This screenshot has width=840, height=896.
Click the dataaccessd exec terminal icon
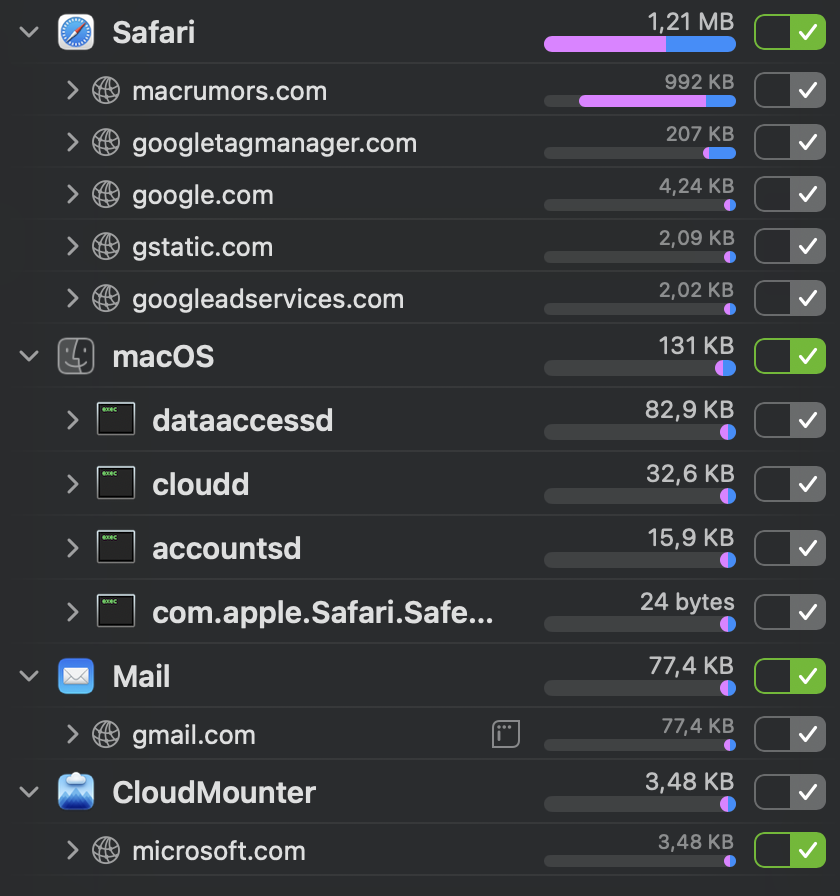(116, 419)
